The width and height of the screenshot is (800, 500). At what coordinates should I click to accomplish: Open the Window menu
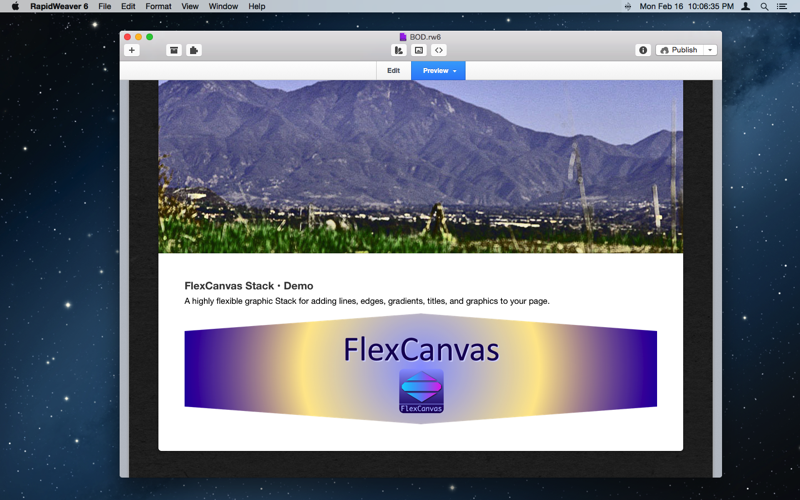point(223,6)
